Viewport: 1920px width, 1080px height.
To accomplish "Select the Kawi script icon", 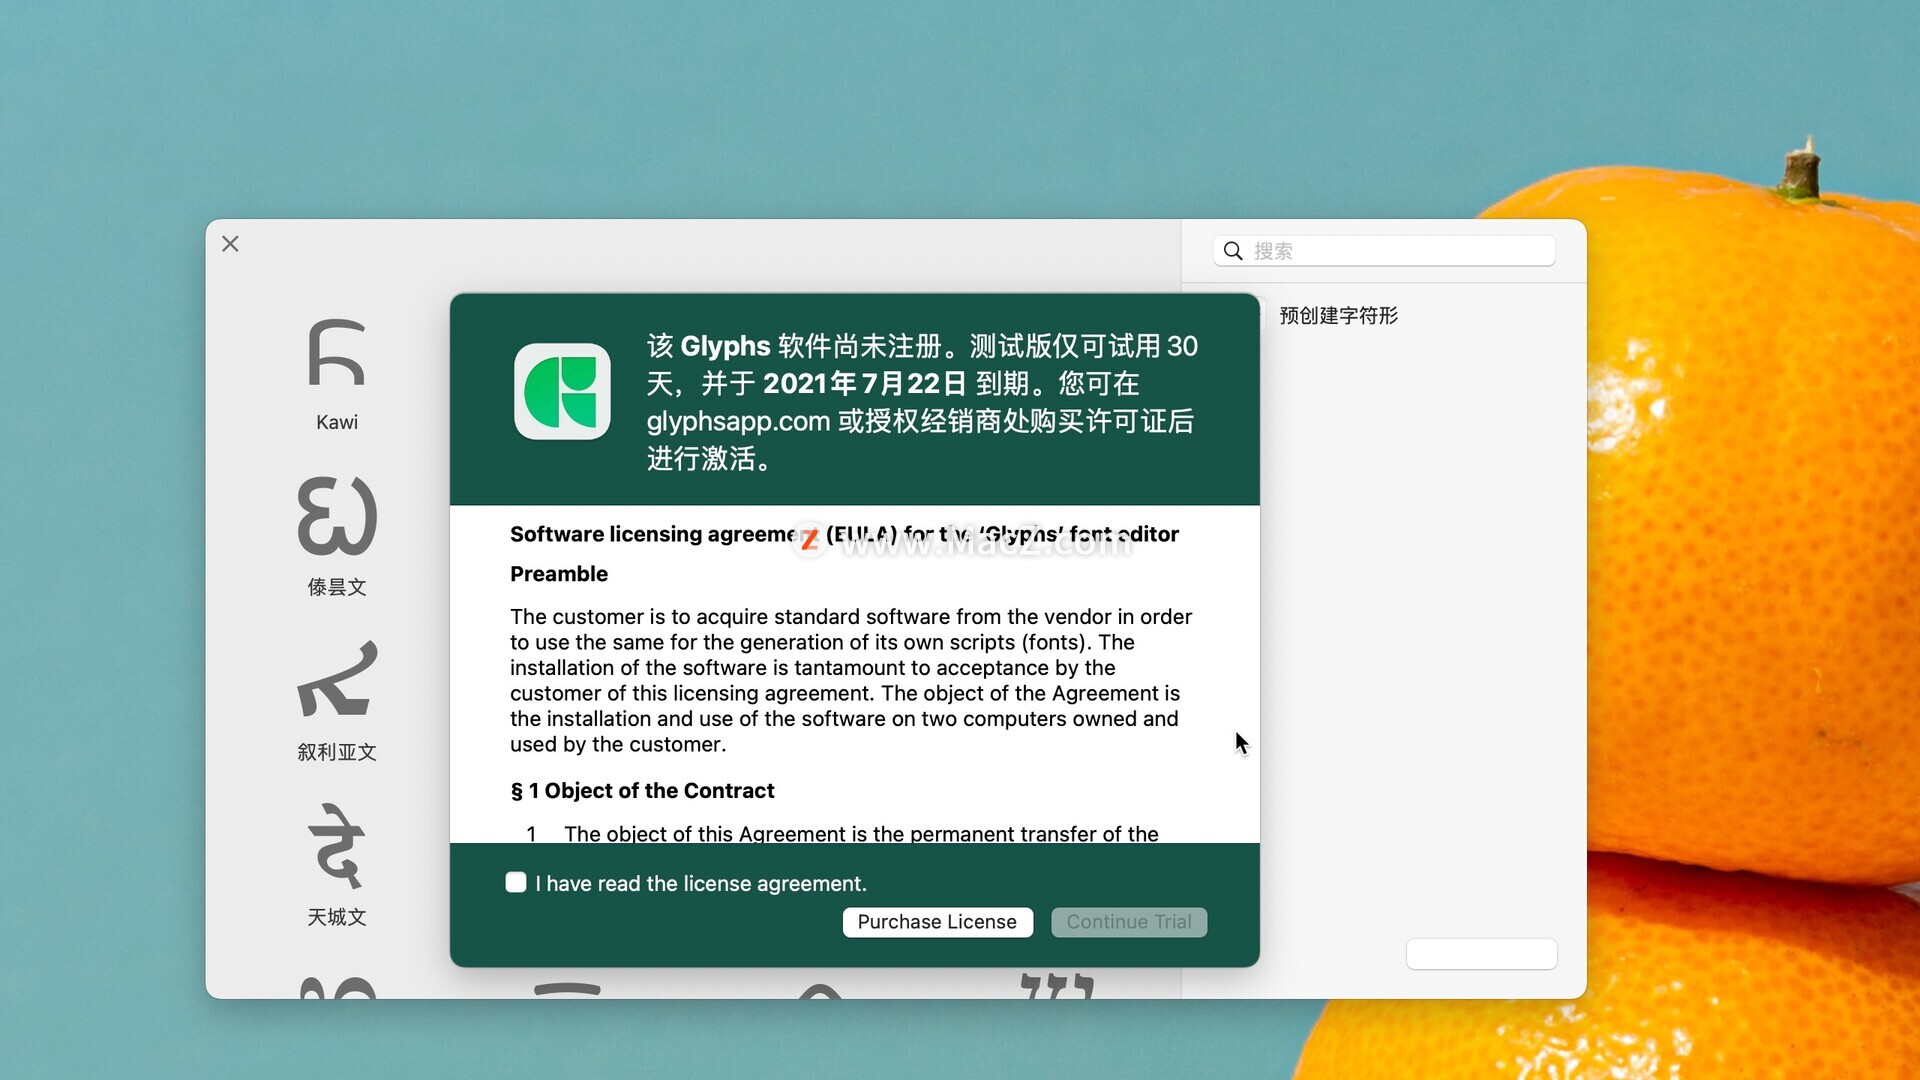I will (x=337, y=353).
